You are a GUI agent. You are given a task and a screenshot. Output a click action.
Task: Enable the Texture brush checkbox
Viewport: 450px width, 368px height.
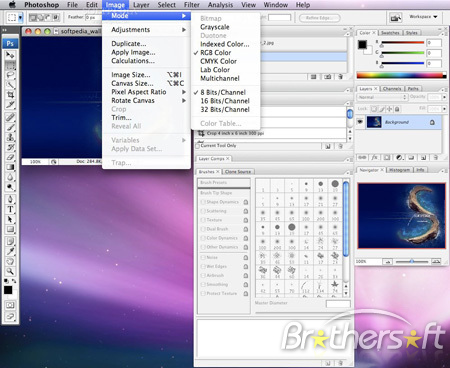(x=203, y=220)
